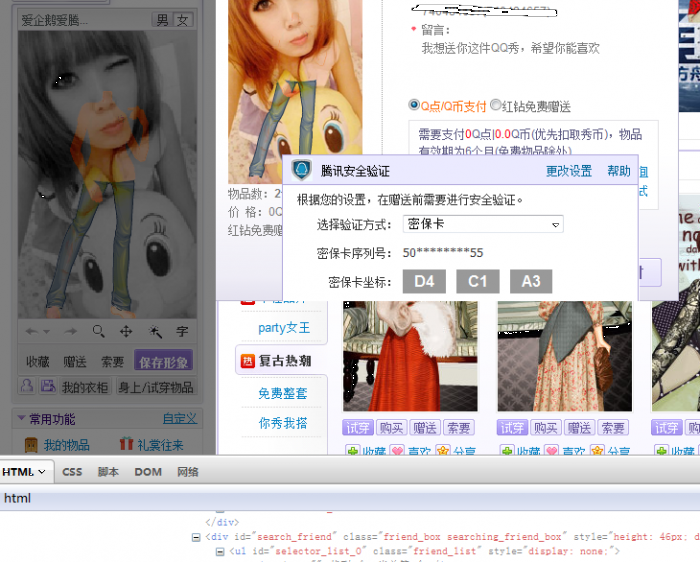The height and width of the screenshot is (562, 700).
Task: Collapse the search_friend div node
Action: 196,537
